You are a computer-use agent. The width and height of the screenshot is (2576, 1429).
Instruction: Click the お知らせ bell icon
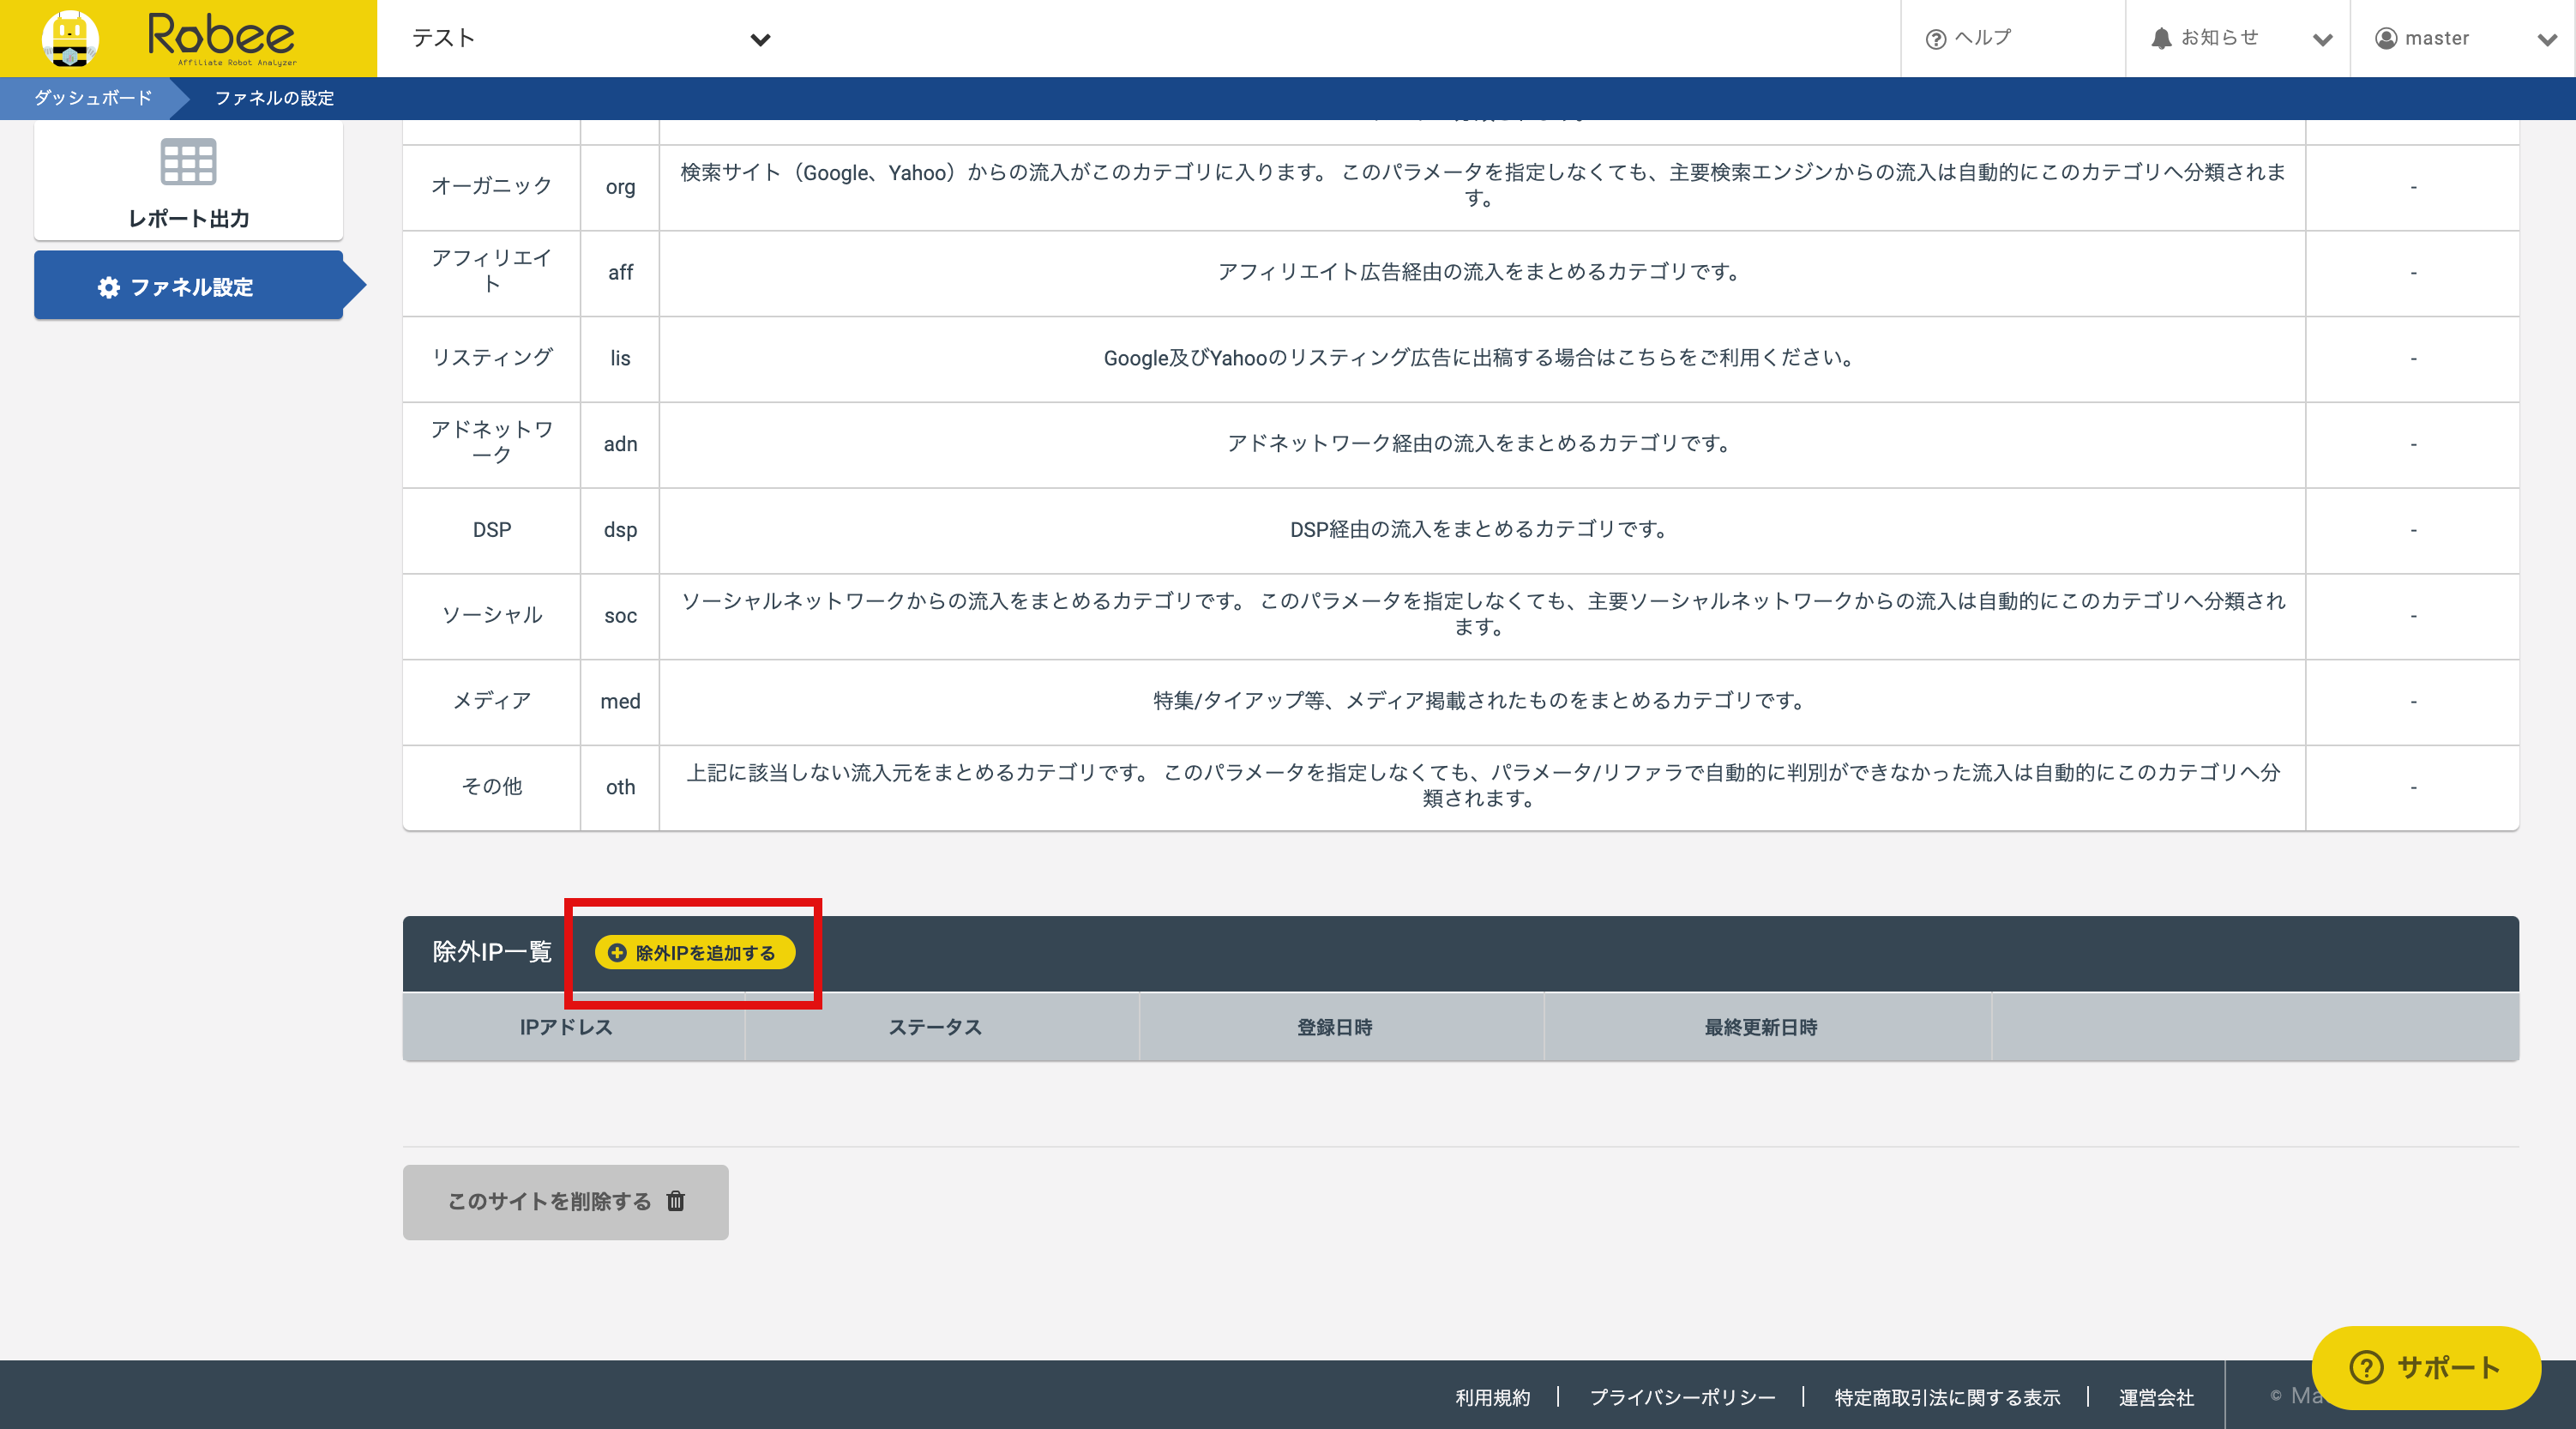pos(2161,38)
